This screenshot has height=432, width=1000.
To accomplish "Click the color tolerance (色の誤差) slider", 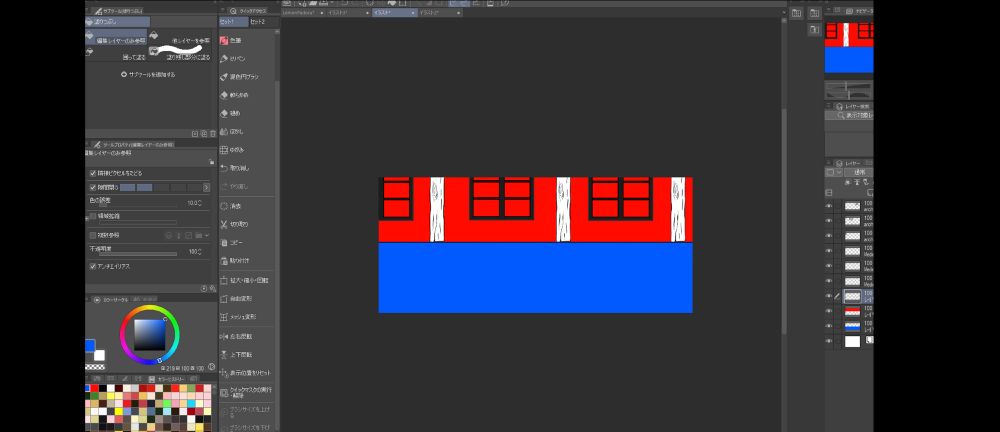I will point(138,207).
